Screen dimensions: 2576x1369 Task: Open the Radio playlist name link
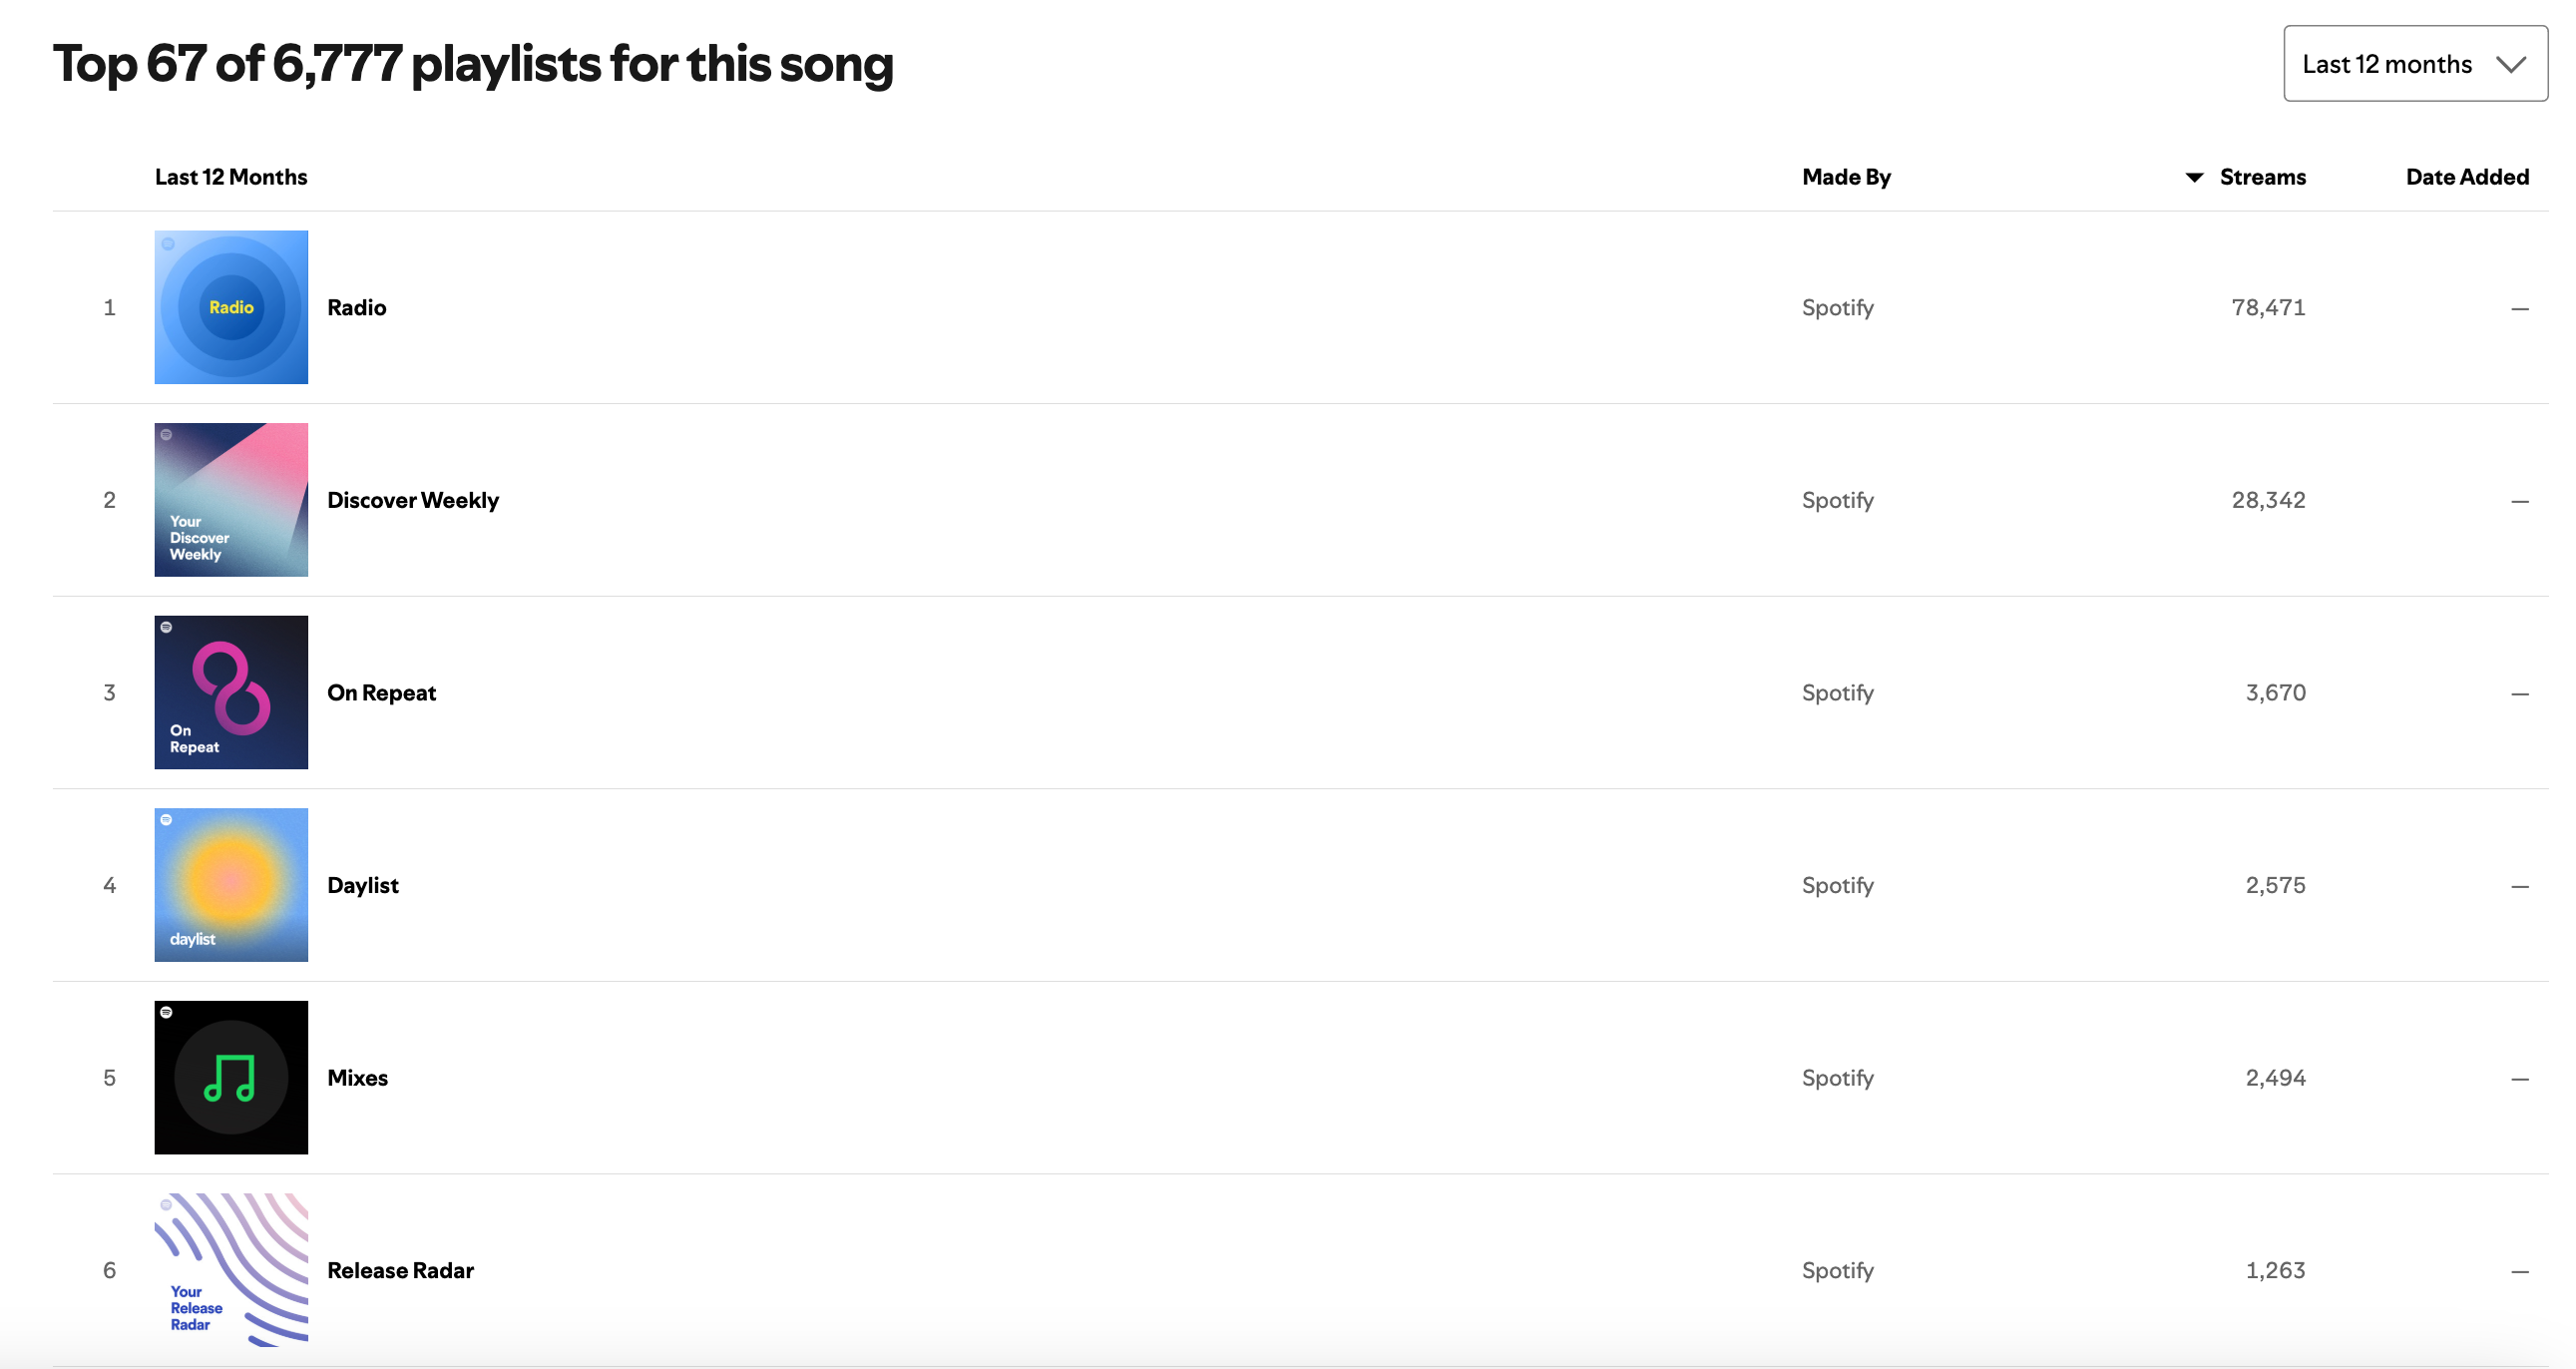click(x=357, y=307)
